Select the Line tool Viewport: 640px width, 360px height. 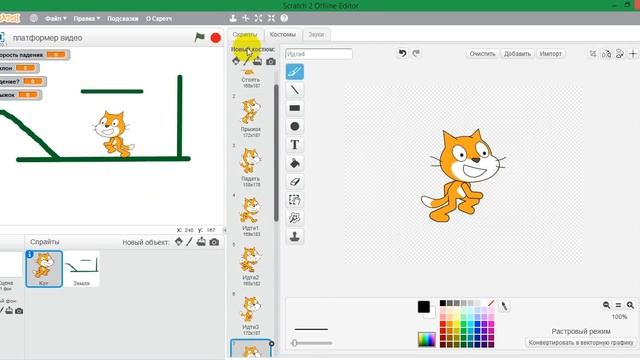tap(295, 90)
